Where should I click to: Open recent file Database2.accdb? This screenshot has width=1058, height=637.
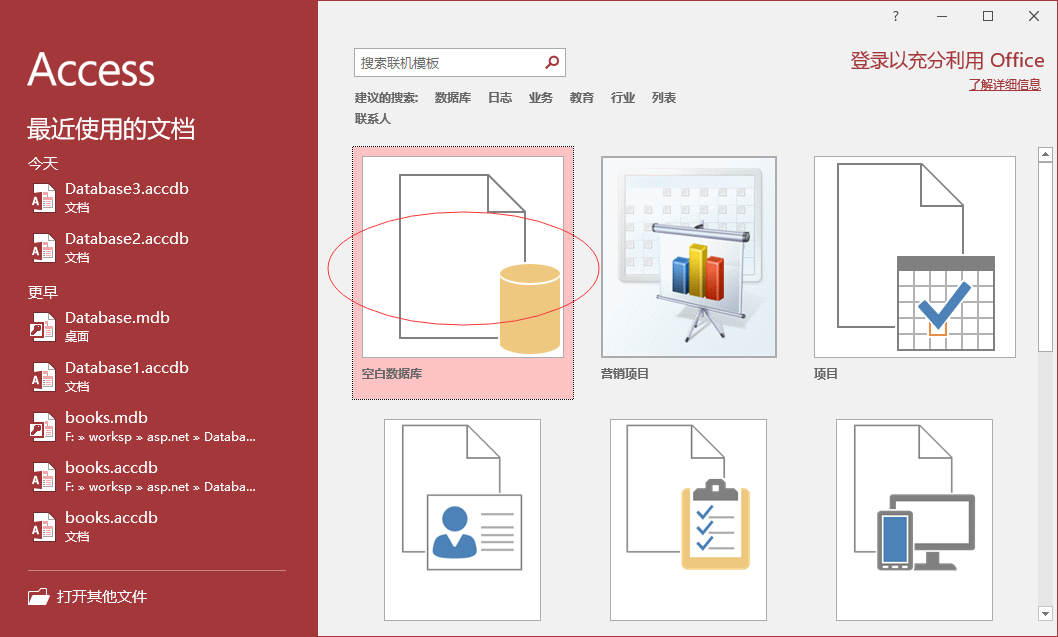(x=127, y=239)
